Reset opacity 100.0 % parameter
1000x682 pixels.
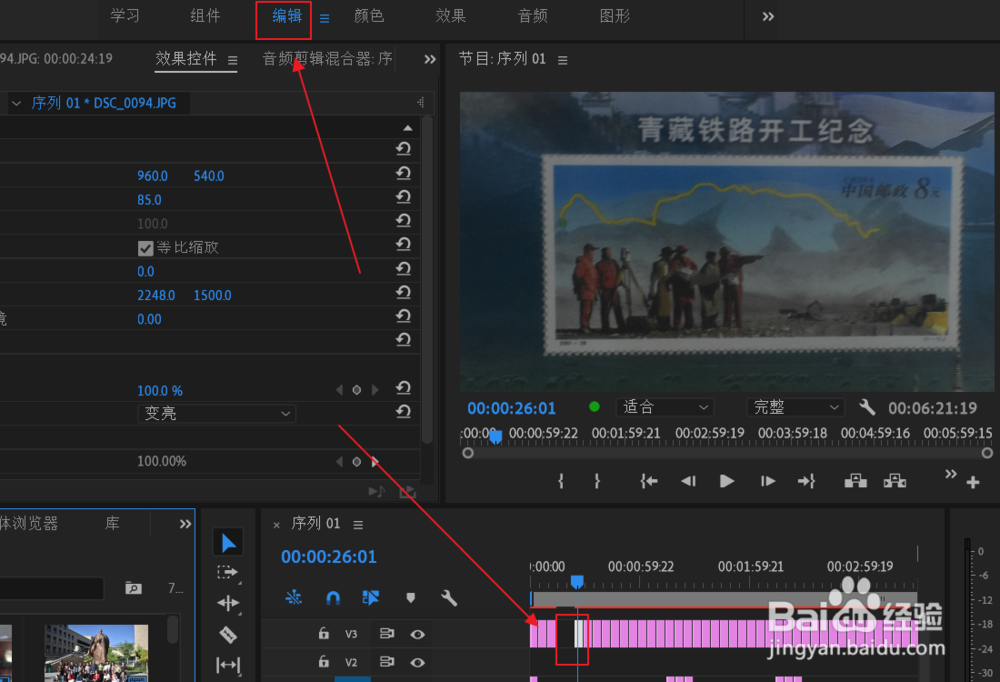[x=403, y=388]
